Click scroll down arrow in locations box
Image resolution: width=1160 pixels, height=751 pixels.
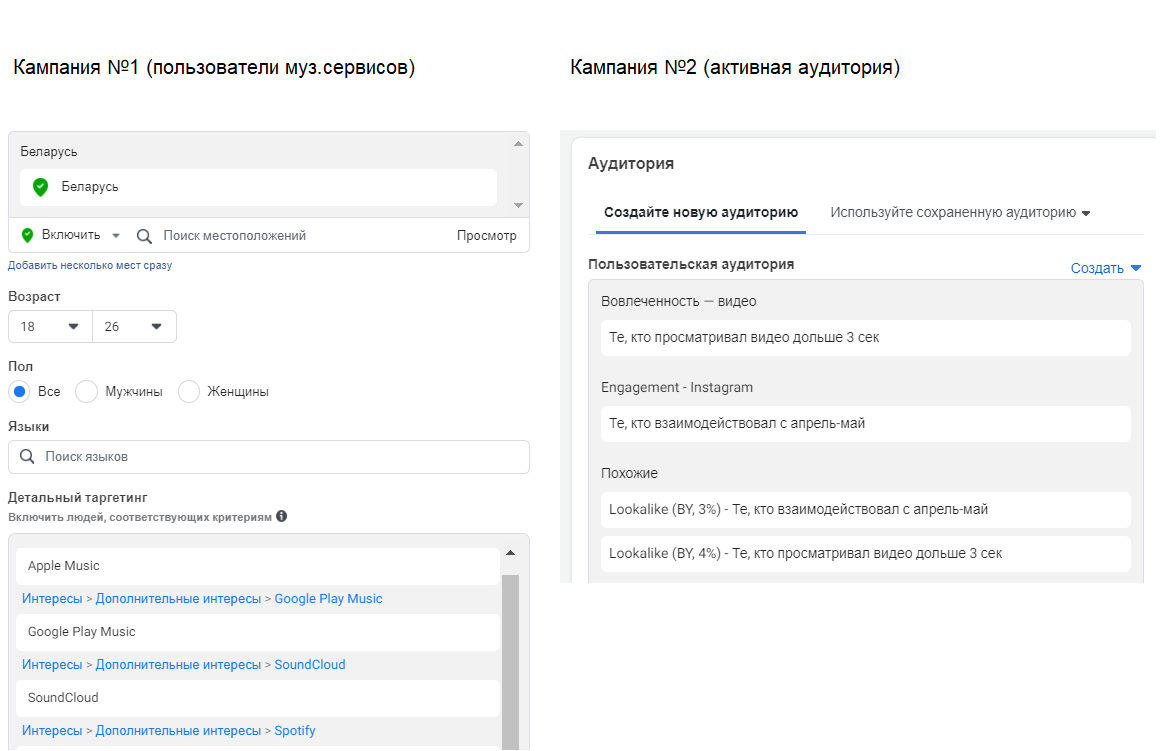tap(519, 205)
